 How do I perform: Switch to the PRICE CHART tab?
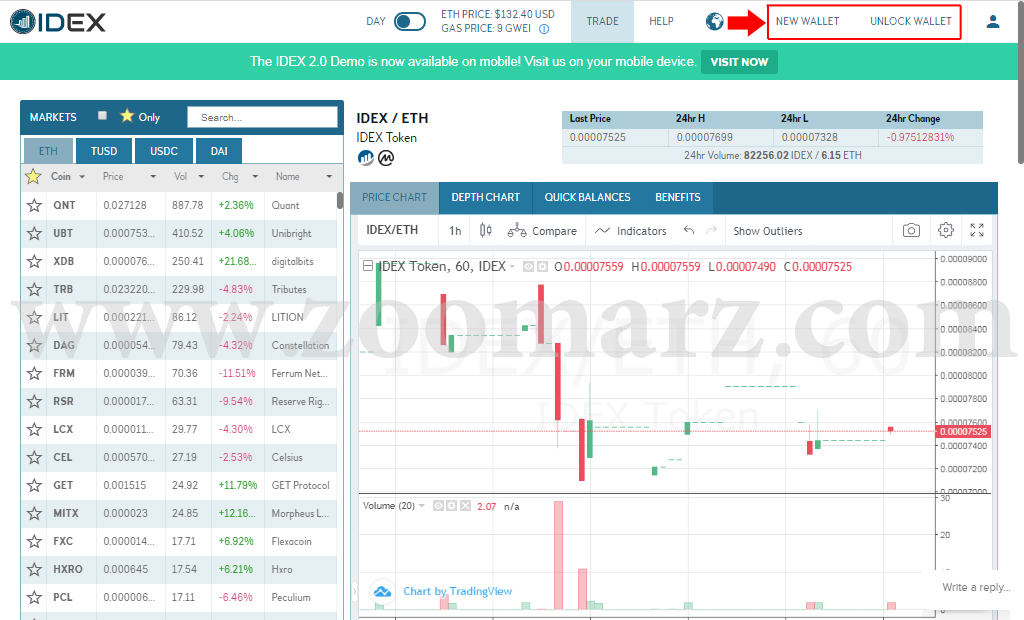pyautogui.click(x=394, y=197)
